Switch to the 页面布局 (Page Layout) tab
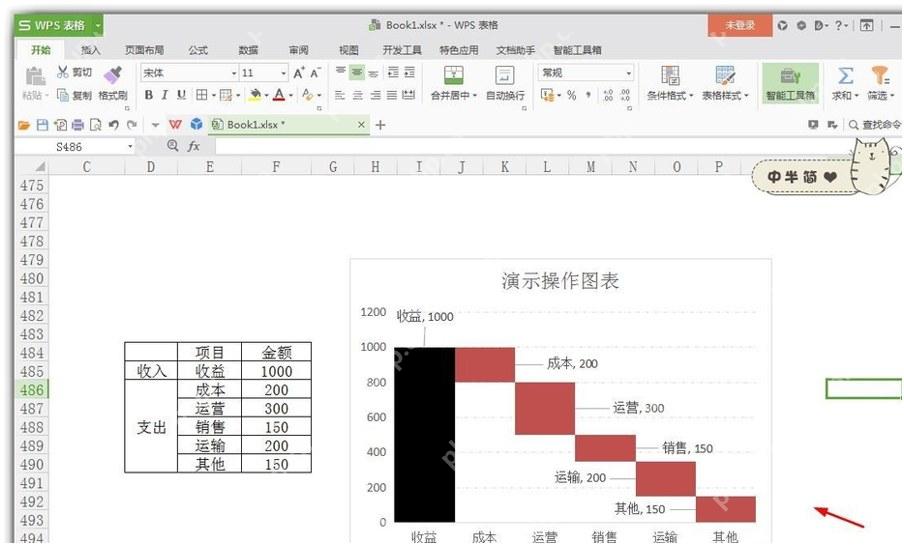 (144, 50)
